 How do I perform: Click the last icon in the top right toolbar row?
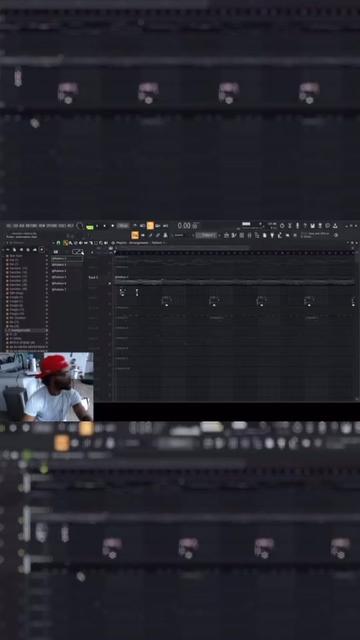click(x=335, y=226)
